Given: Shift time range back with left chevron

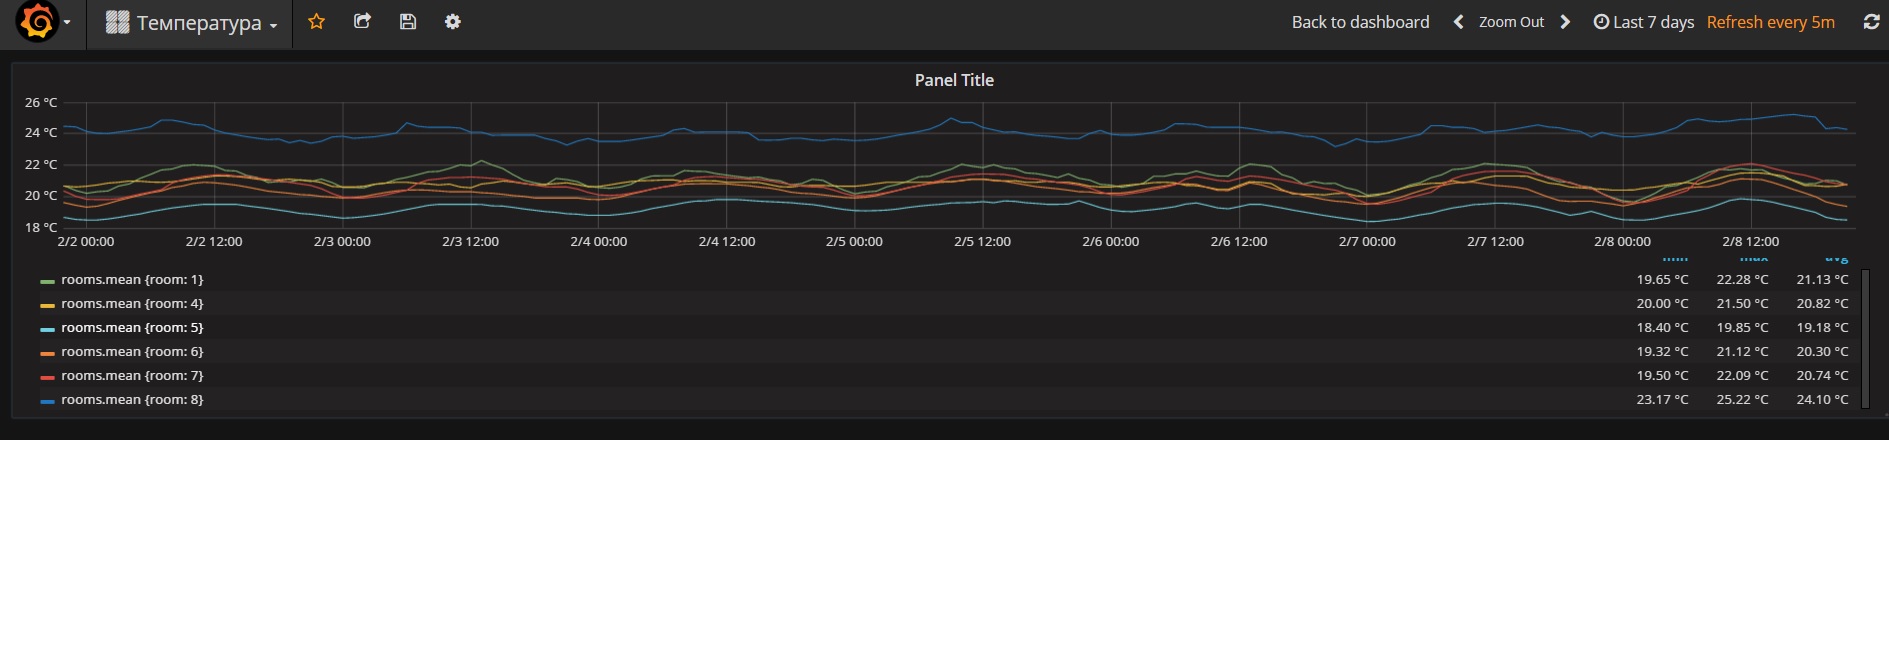Looking at the screenshot, I should 1458,22.
